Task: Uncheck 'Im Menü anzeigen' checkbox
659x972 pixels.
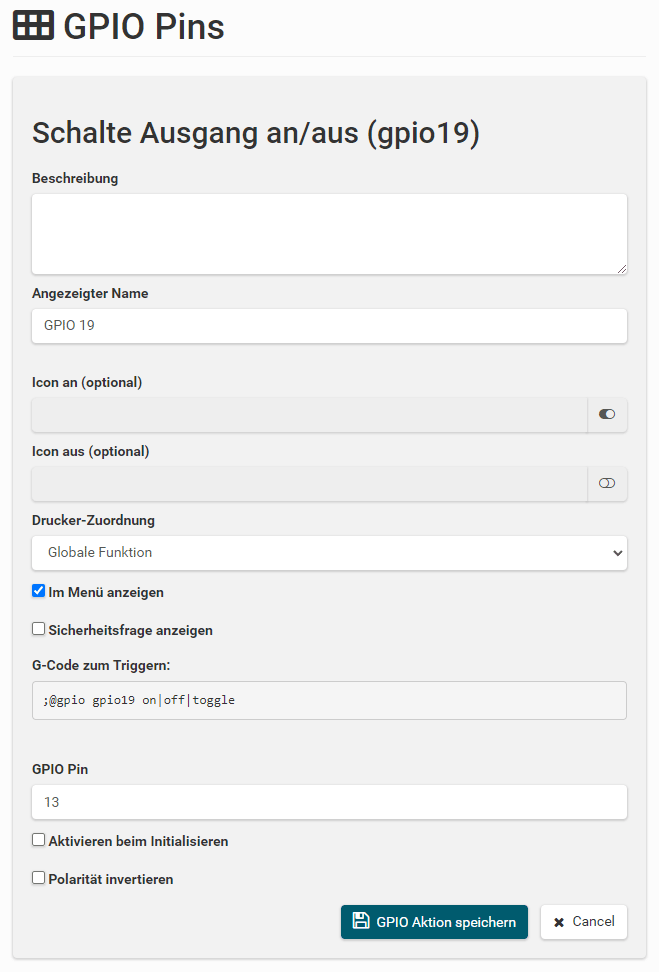Action: (38, 591)
